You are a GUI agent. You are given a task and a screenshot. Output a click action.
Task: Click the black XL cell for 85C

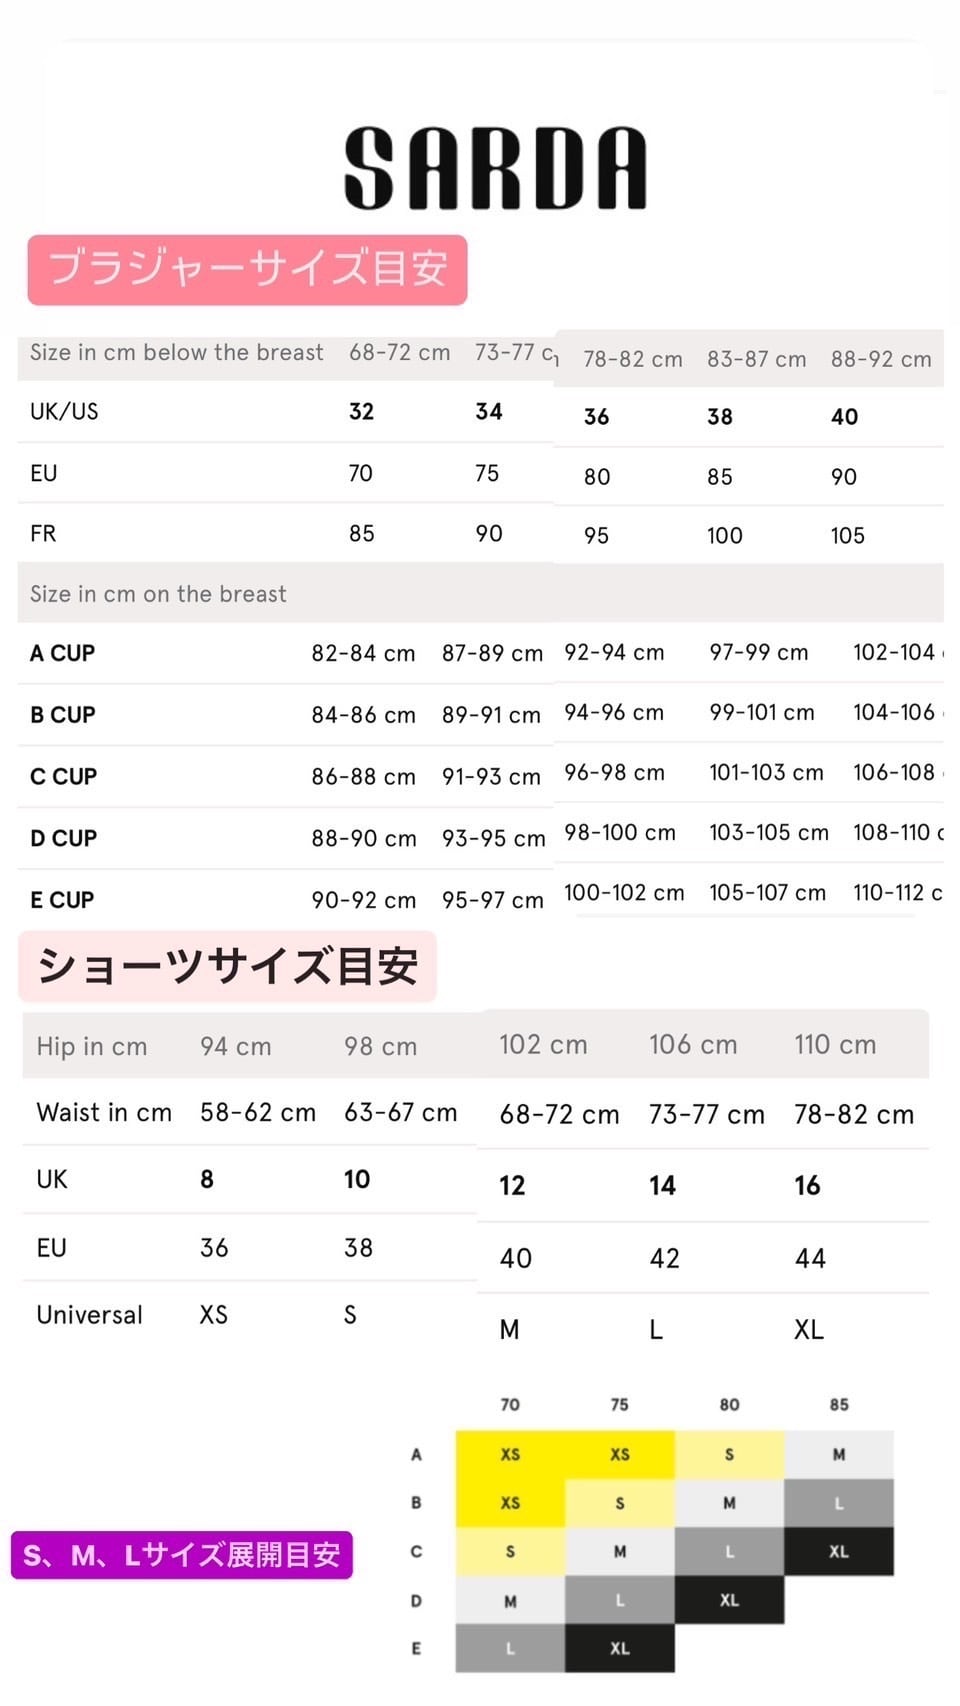838,1551
